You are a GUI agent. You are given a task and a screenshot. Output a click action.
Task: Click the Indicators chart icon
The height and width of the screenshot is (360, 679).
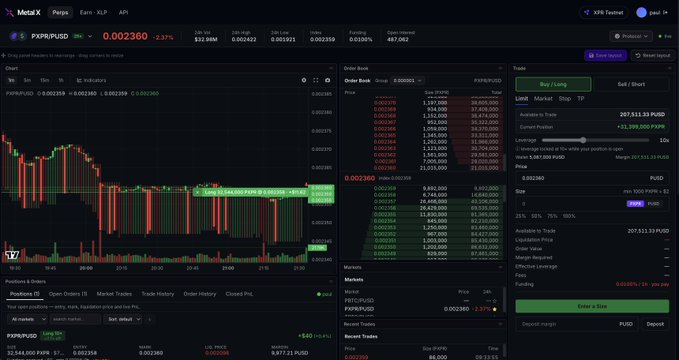80,80
